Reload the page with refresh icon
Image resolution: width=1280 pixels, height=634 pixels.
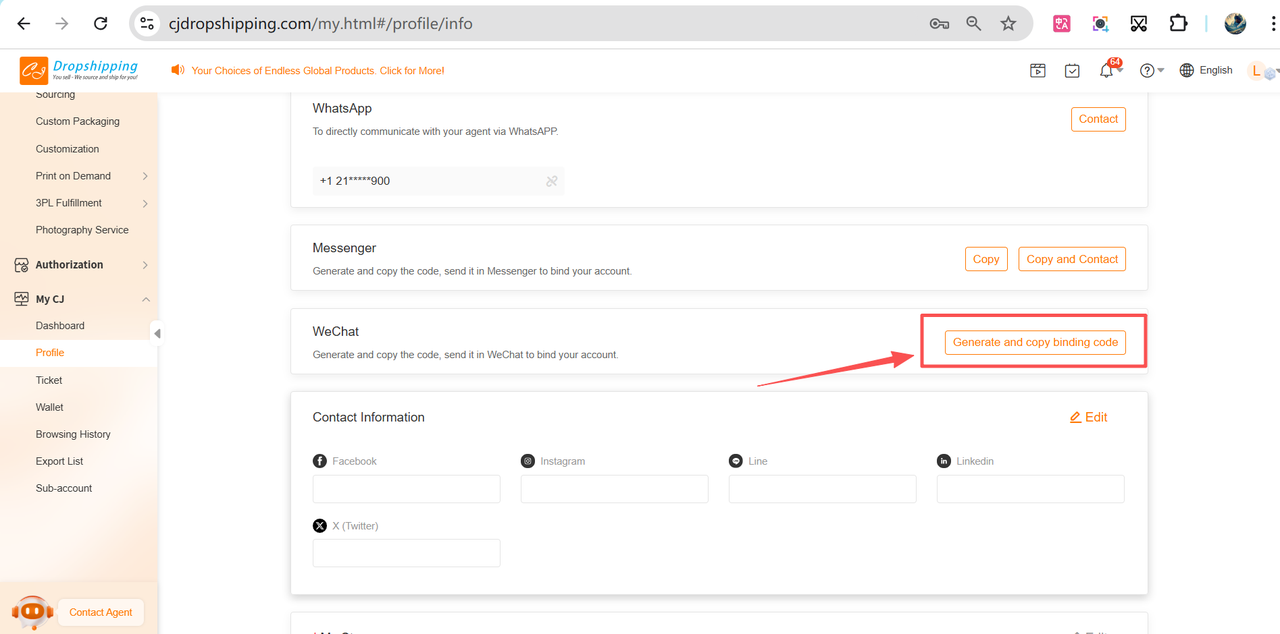[100, 23]
